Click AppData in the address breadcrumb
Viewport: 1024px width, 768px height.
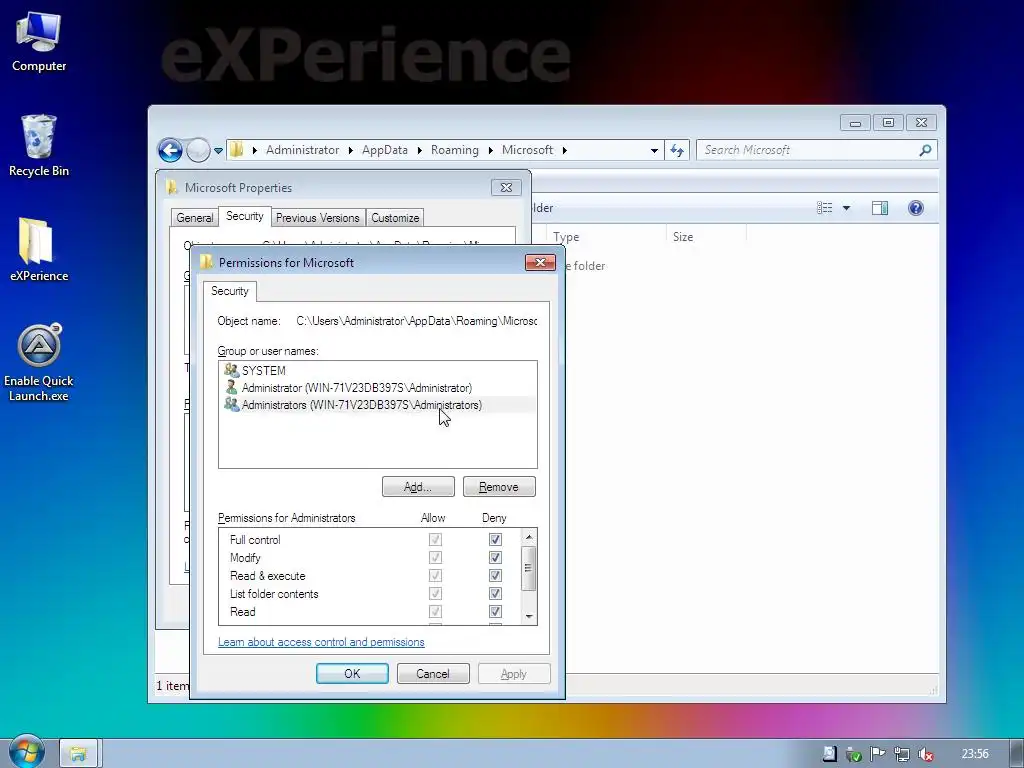pos(385,150)
